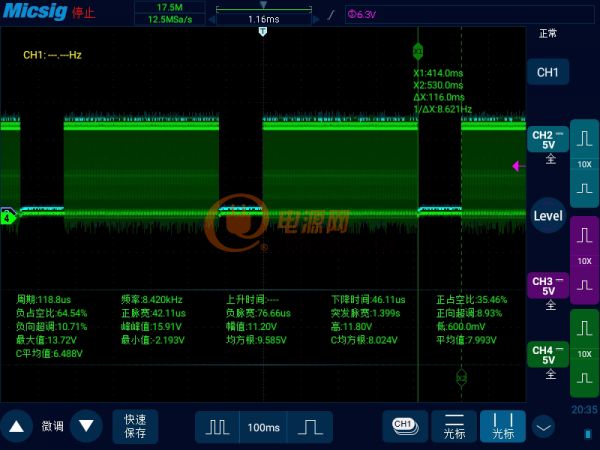Image resolution: width=600 pixels, height=450 pixels.
Task: Tap the CH4 10X probe setting
Action: (x=585, y=354)
